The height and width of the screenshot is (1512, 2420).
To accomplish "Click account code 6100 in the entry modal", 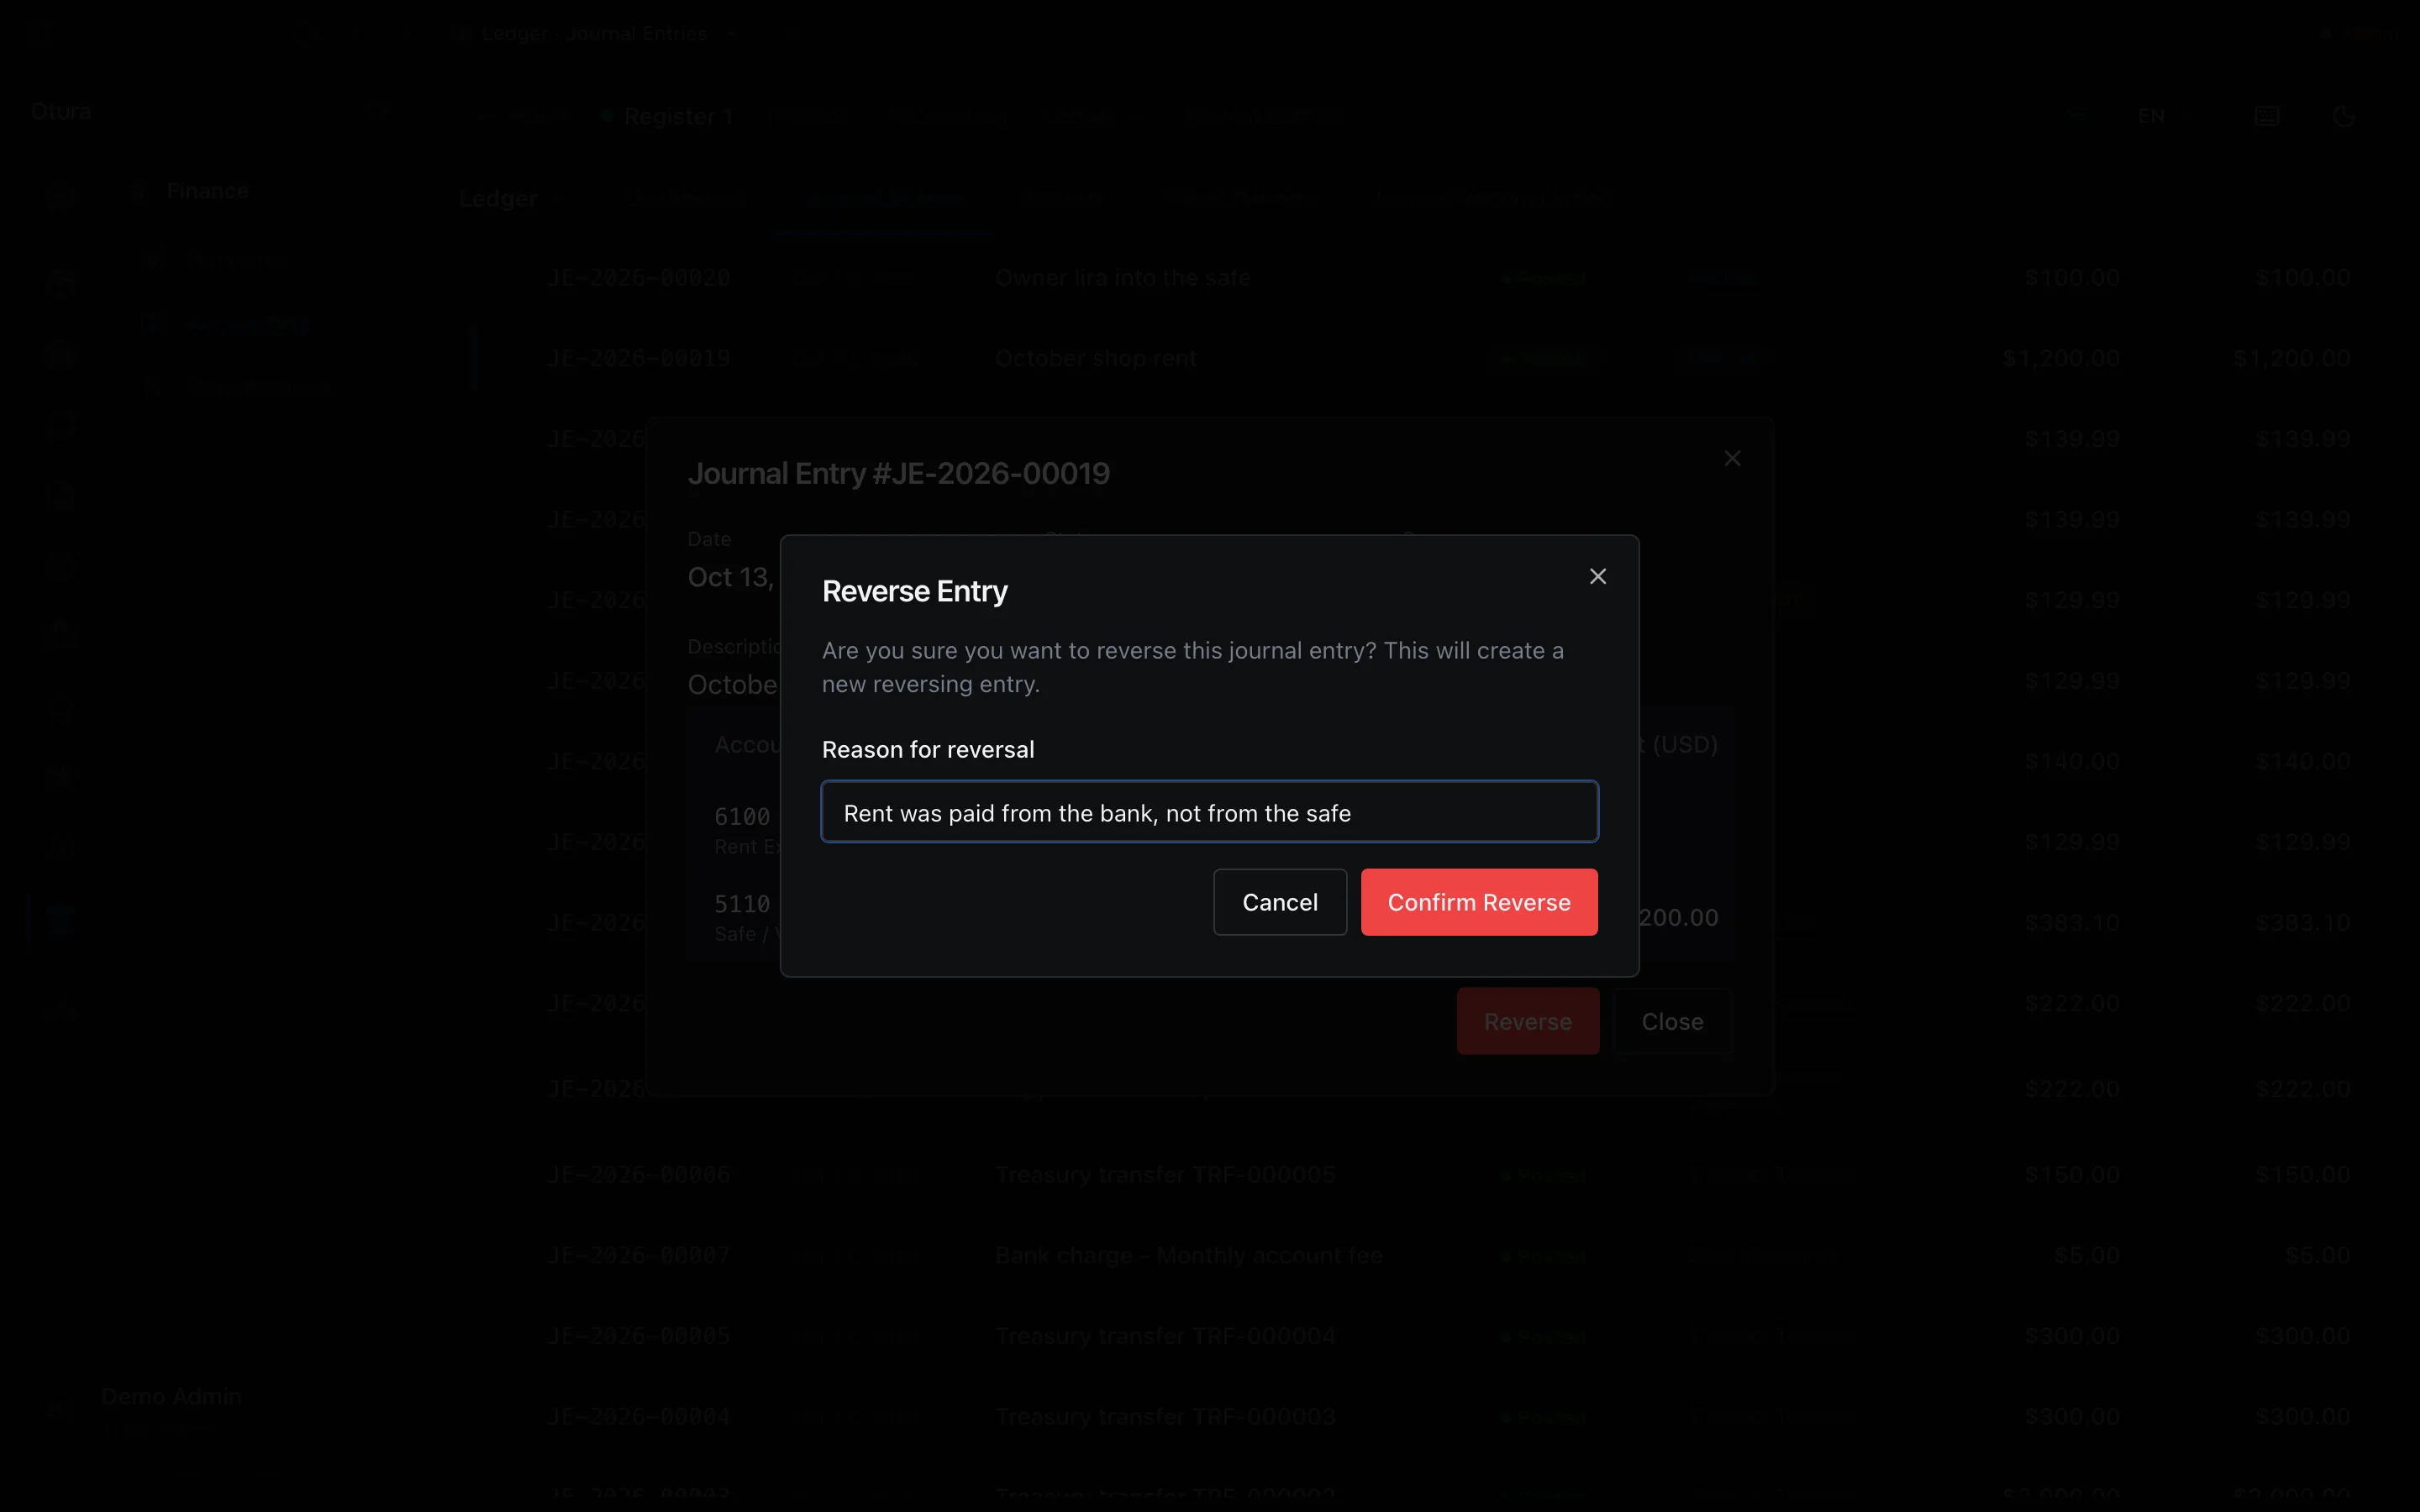I will [742, 816].
